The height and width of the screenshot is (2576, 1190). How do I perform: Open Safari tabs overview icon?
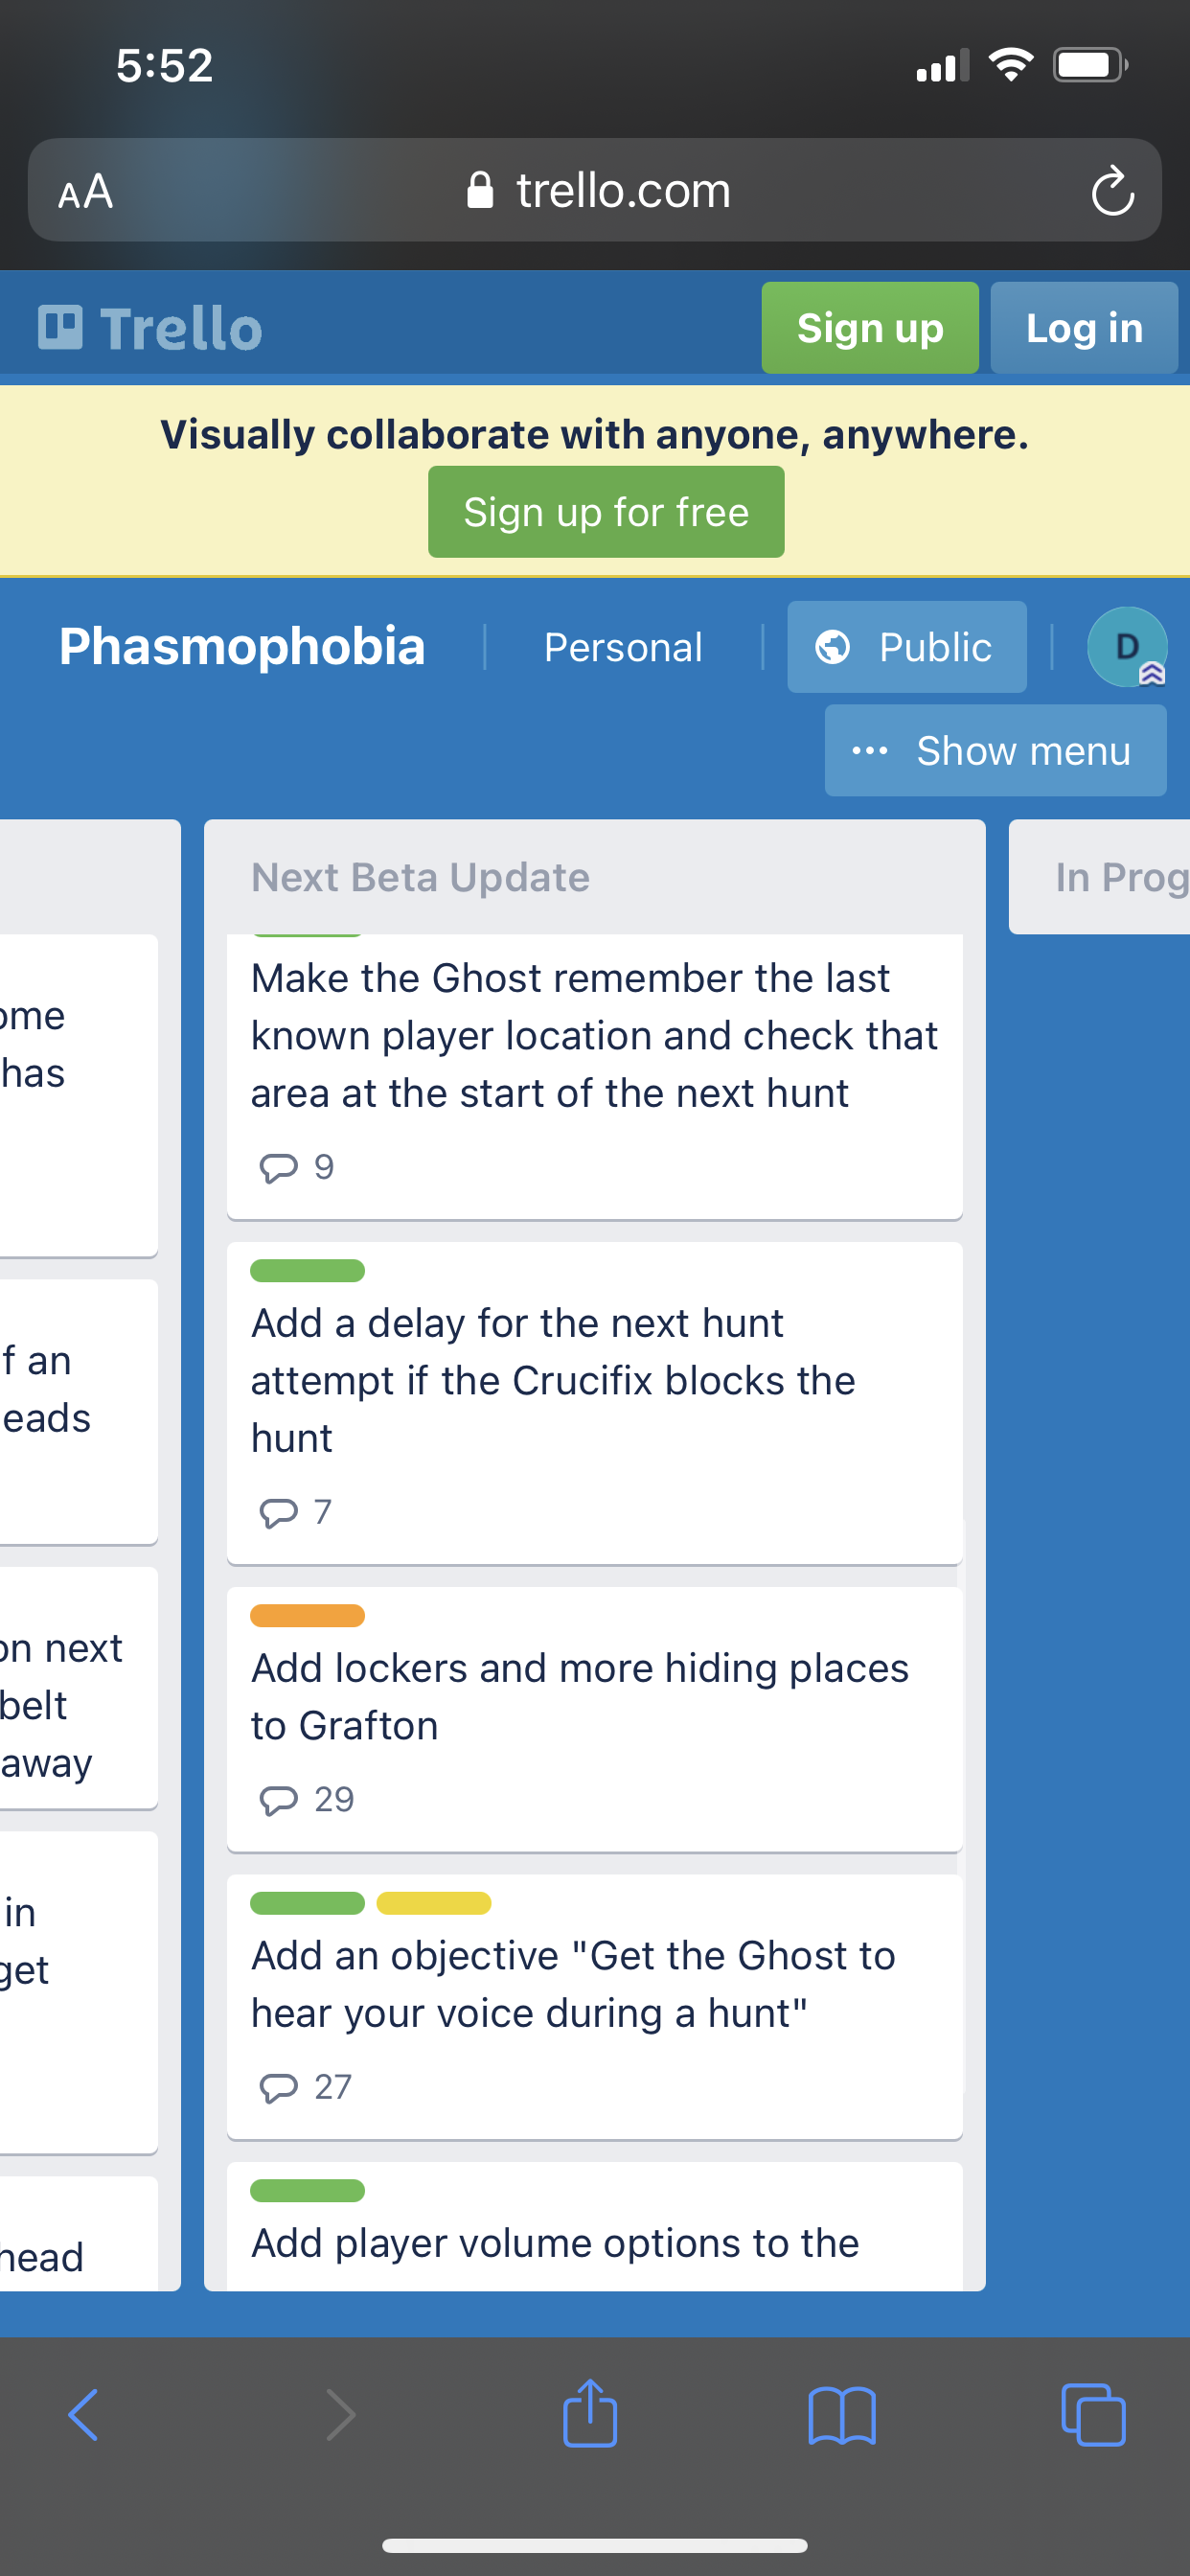[1092, 2414]
